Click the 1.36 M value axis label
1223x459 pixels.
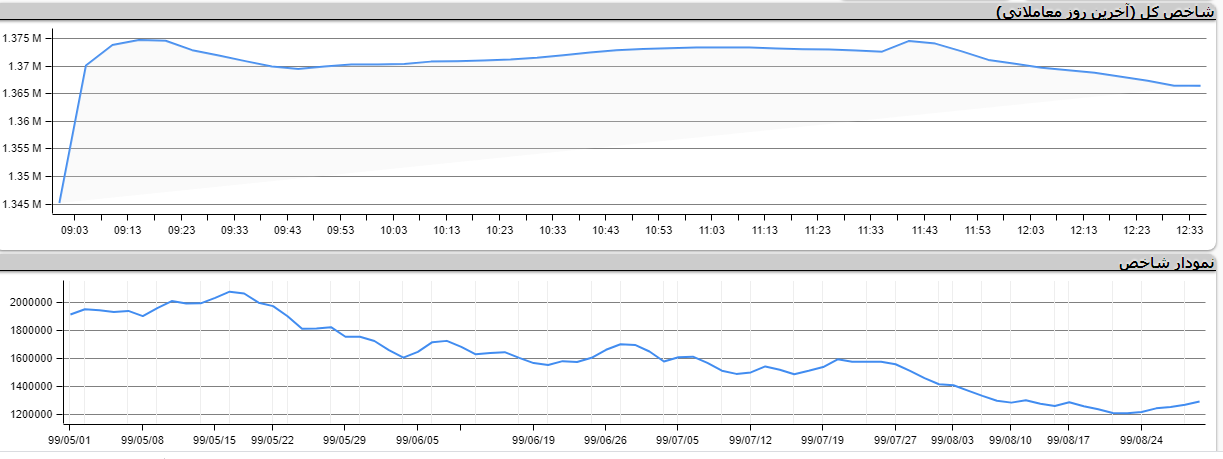(x=25, y=122)
